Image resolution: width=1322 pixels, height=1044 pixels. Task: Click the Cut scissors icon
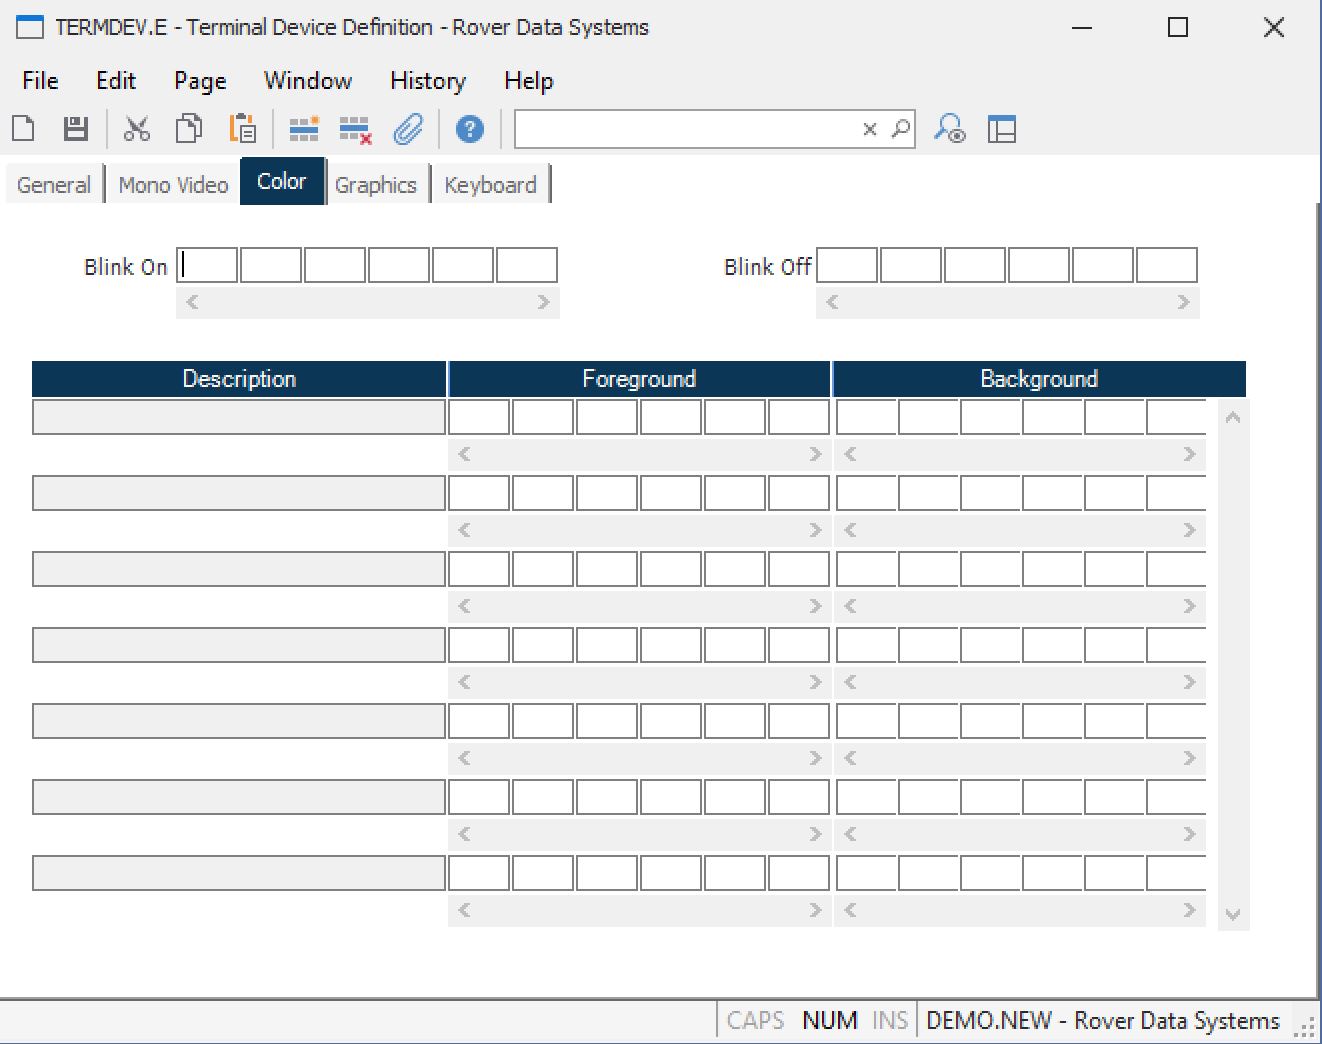coord(137,129)
